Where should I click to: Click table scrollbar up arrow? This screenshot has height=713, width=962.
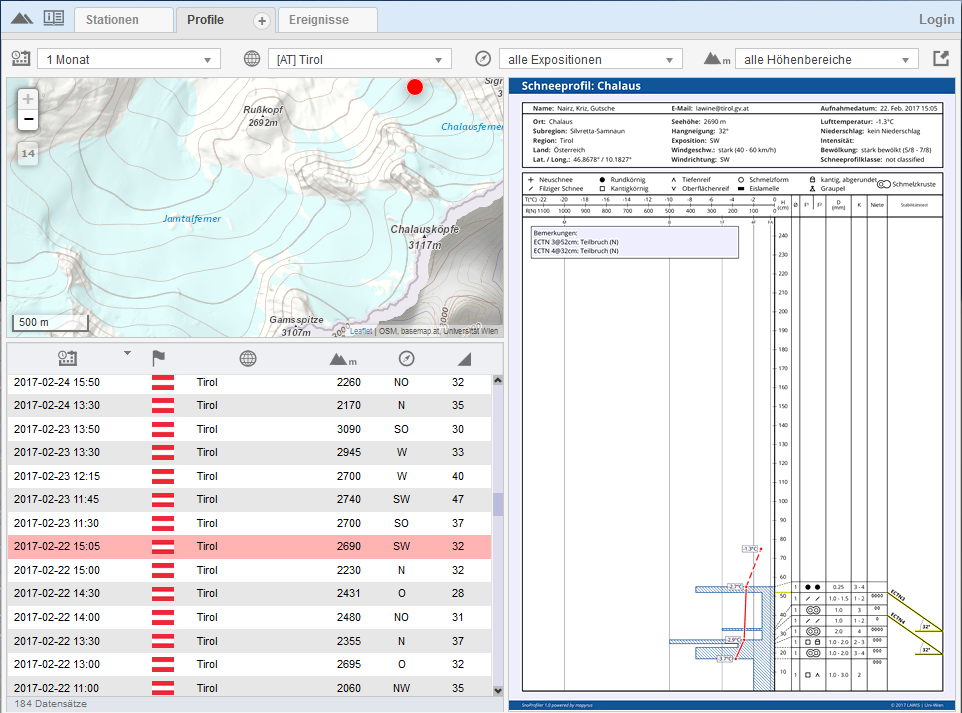[x=498, y=380]
